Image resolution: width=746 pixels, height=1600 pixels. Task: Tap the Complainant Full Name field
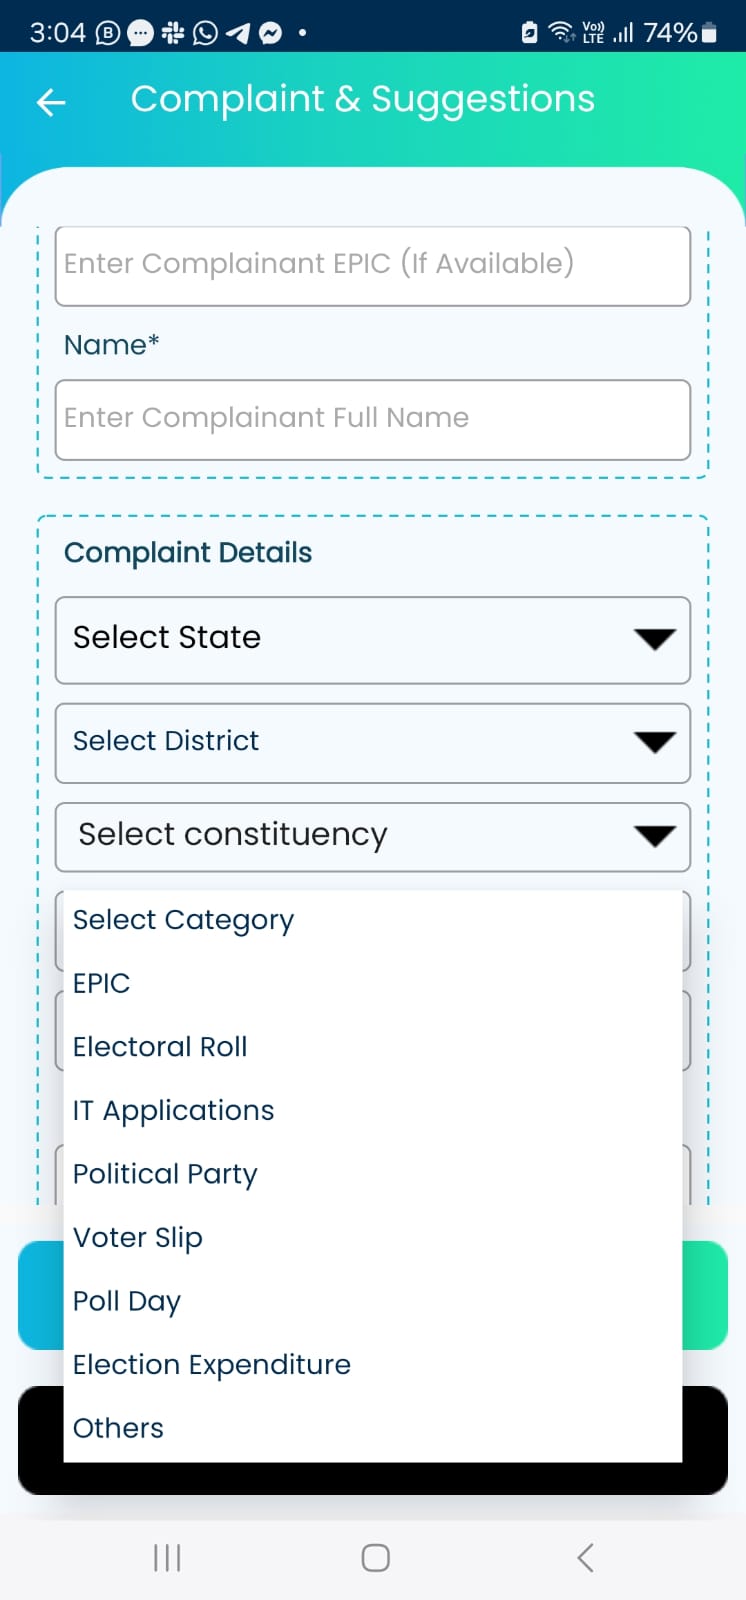coord(372,419)
